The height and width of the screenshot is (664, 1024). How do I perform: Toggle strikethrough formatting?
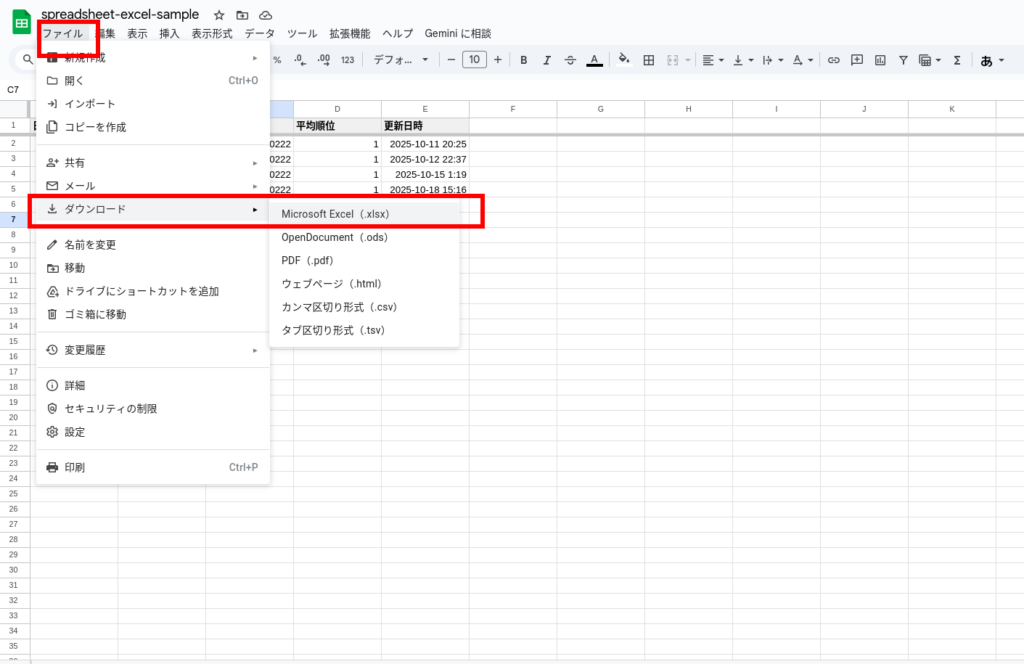point(571,60)
